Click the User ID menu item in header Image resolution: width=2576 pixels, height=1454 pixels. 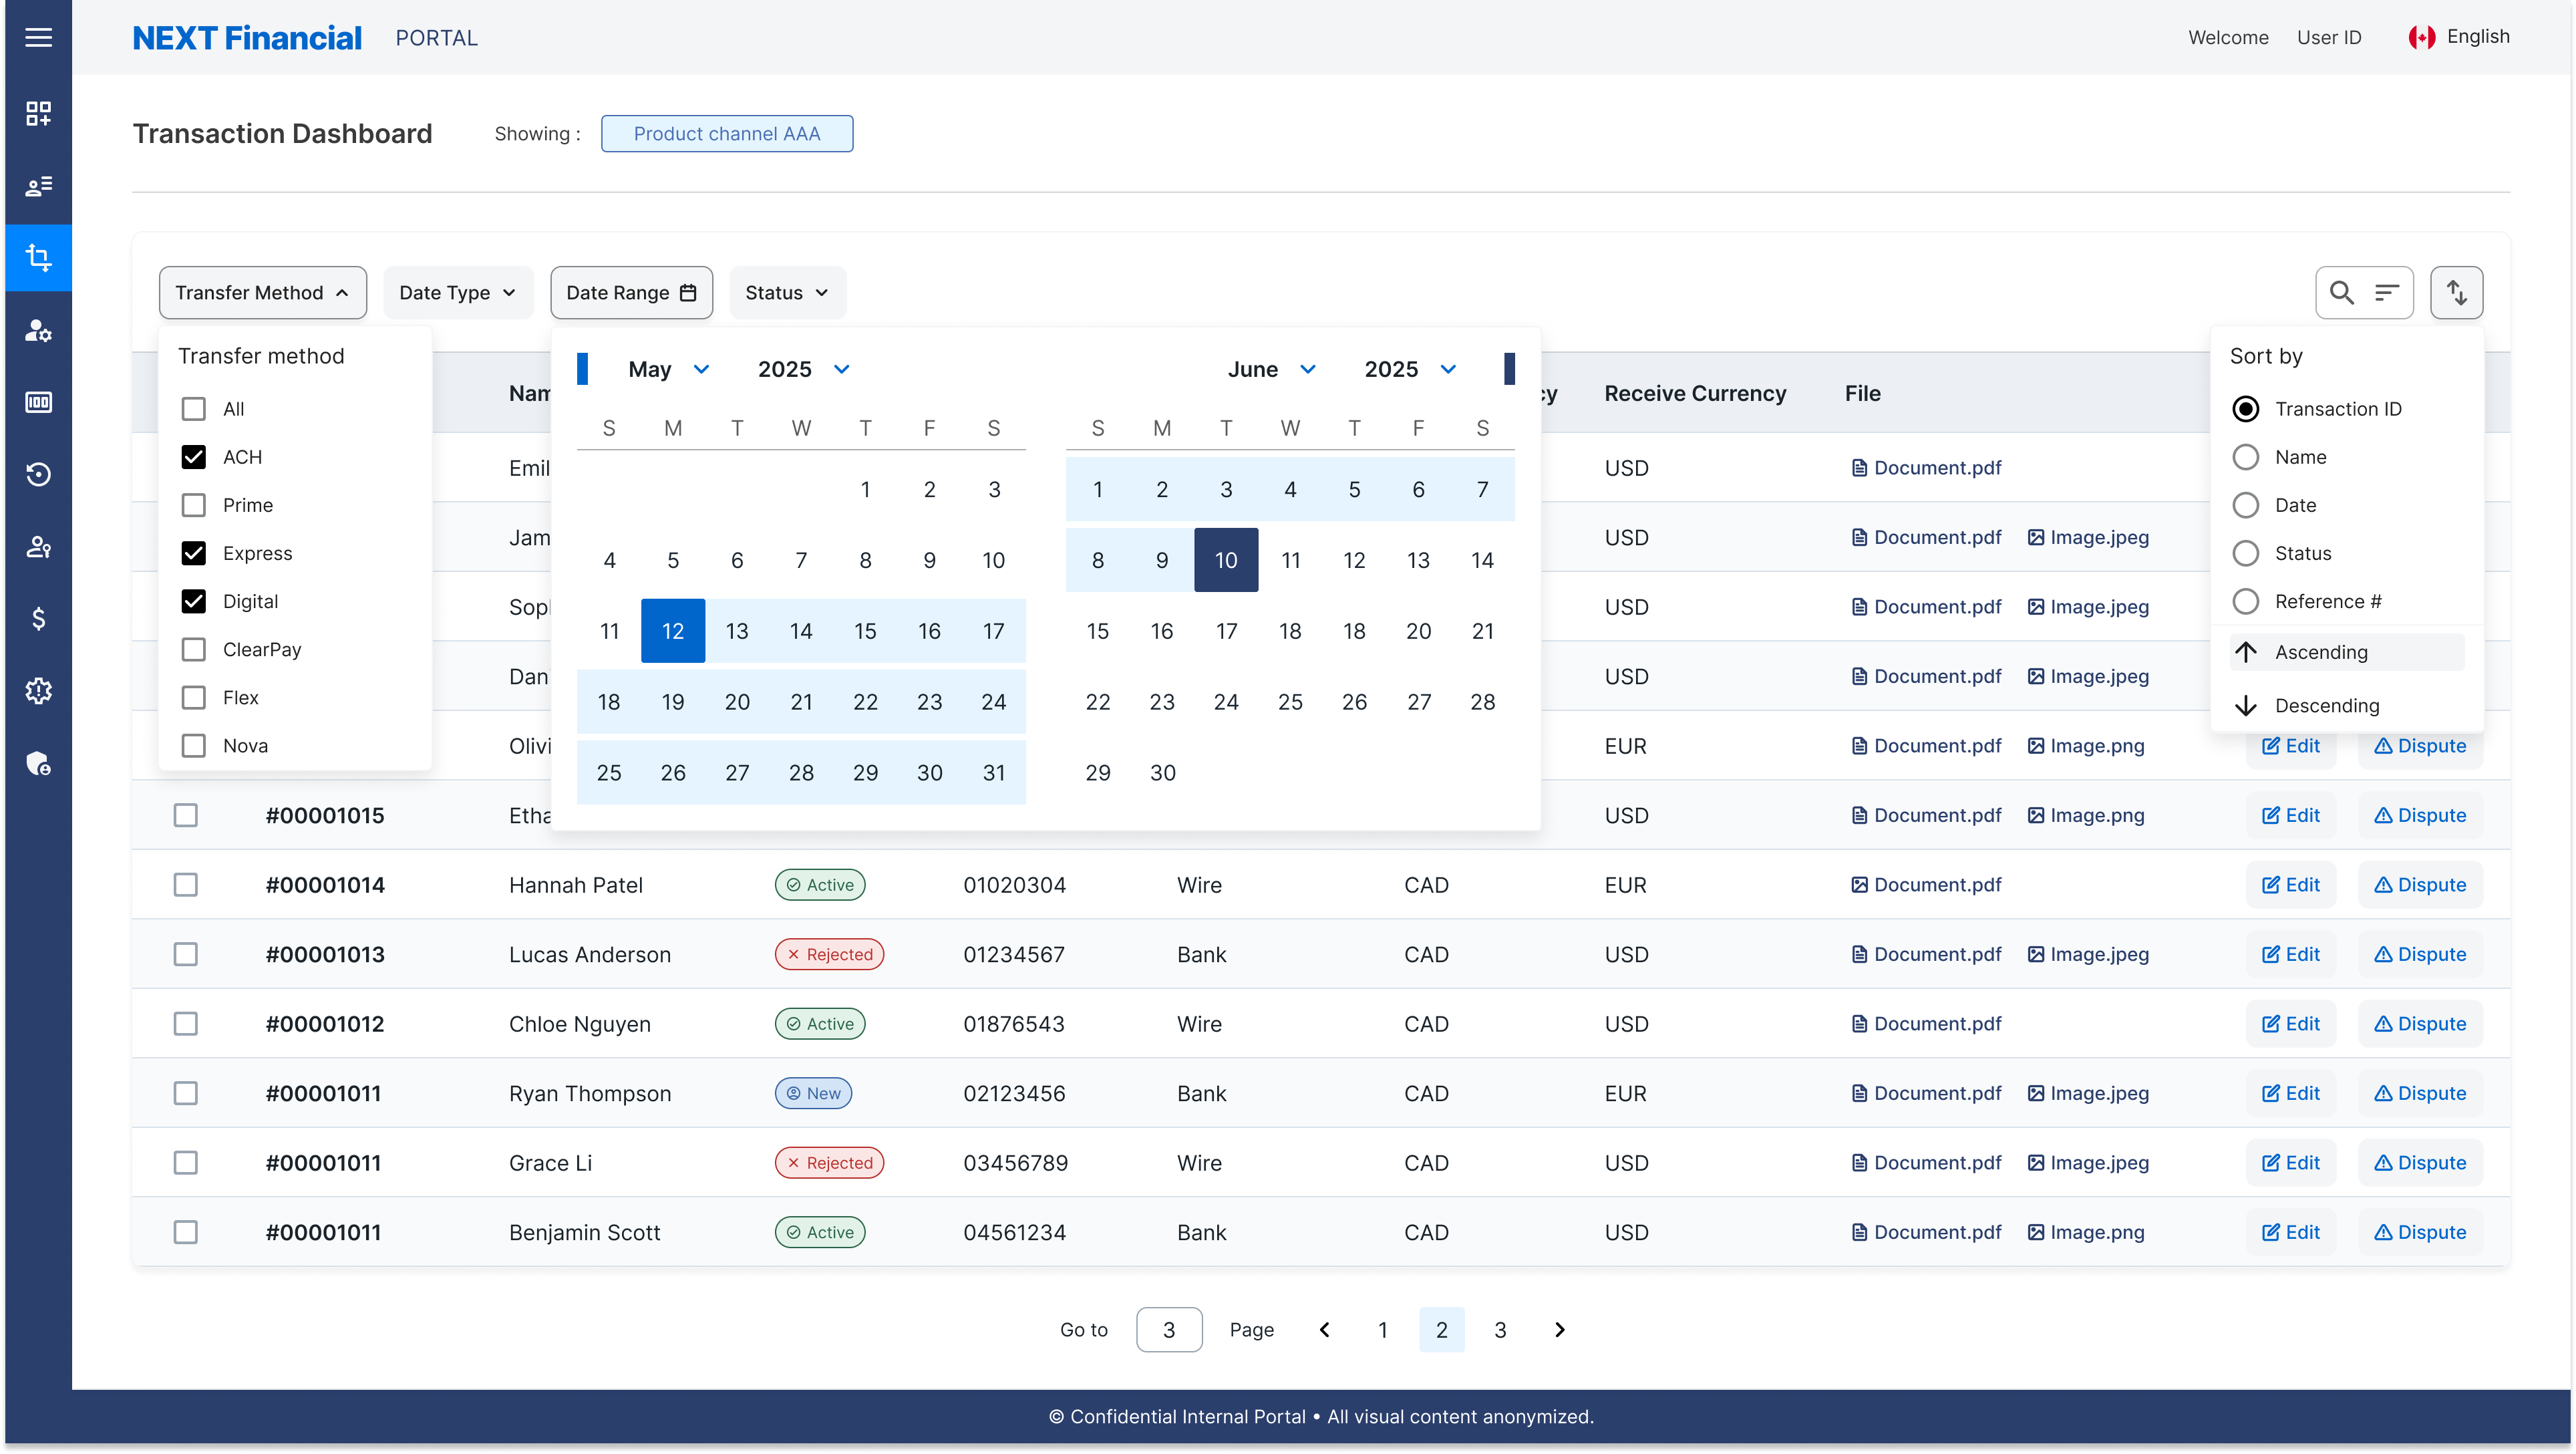[2329, 37]
